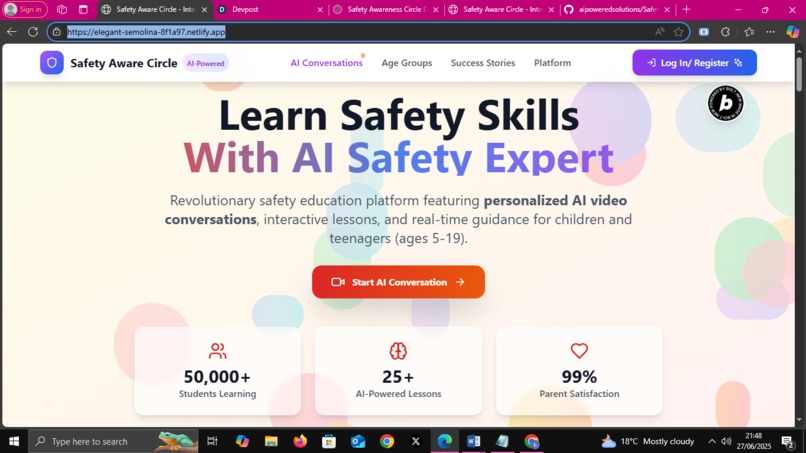Open File Explorer from taskbar
Viewport: 806px width, 453px height.
[x=271, y=441]
